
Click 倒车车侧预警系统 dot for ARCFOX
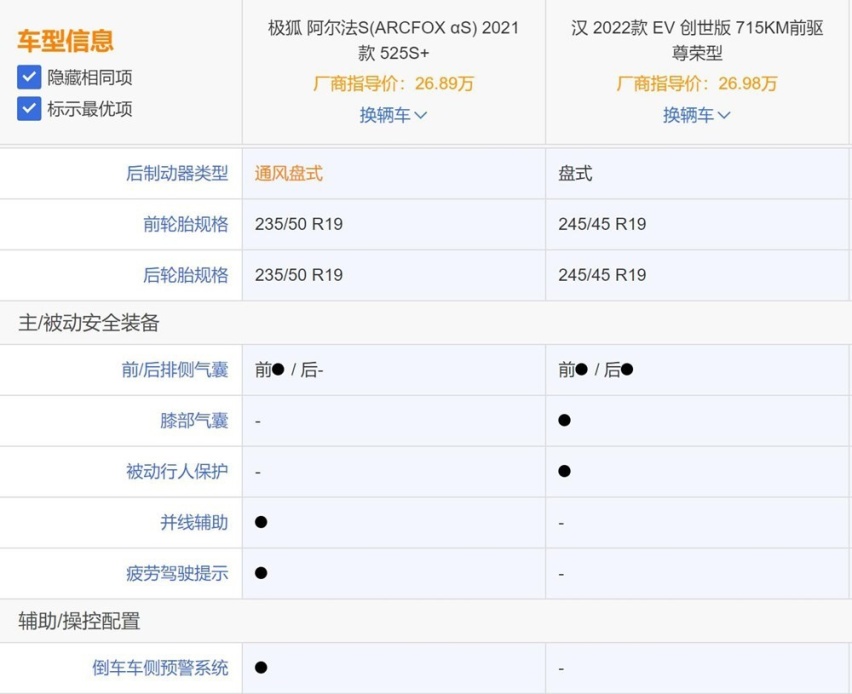[261, 667]
